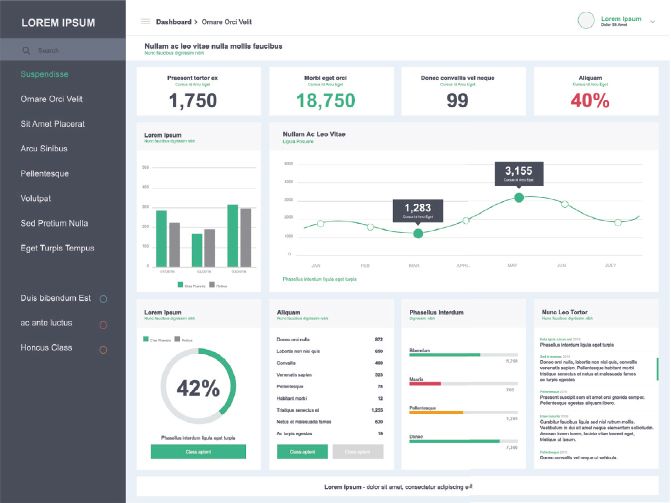The height and width of the screenshot is (503, 671).
Task: Select Suspendisse in the sidebar
Action: pyautogui.click(x=44, y=74)
